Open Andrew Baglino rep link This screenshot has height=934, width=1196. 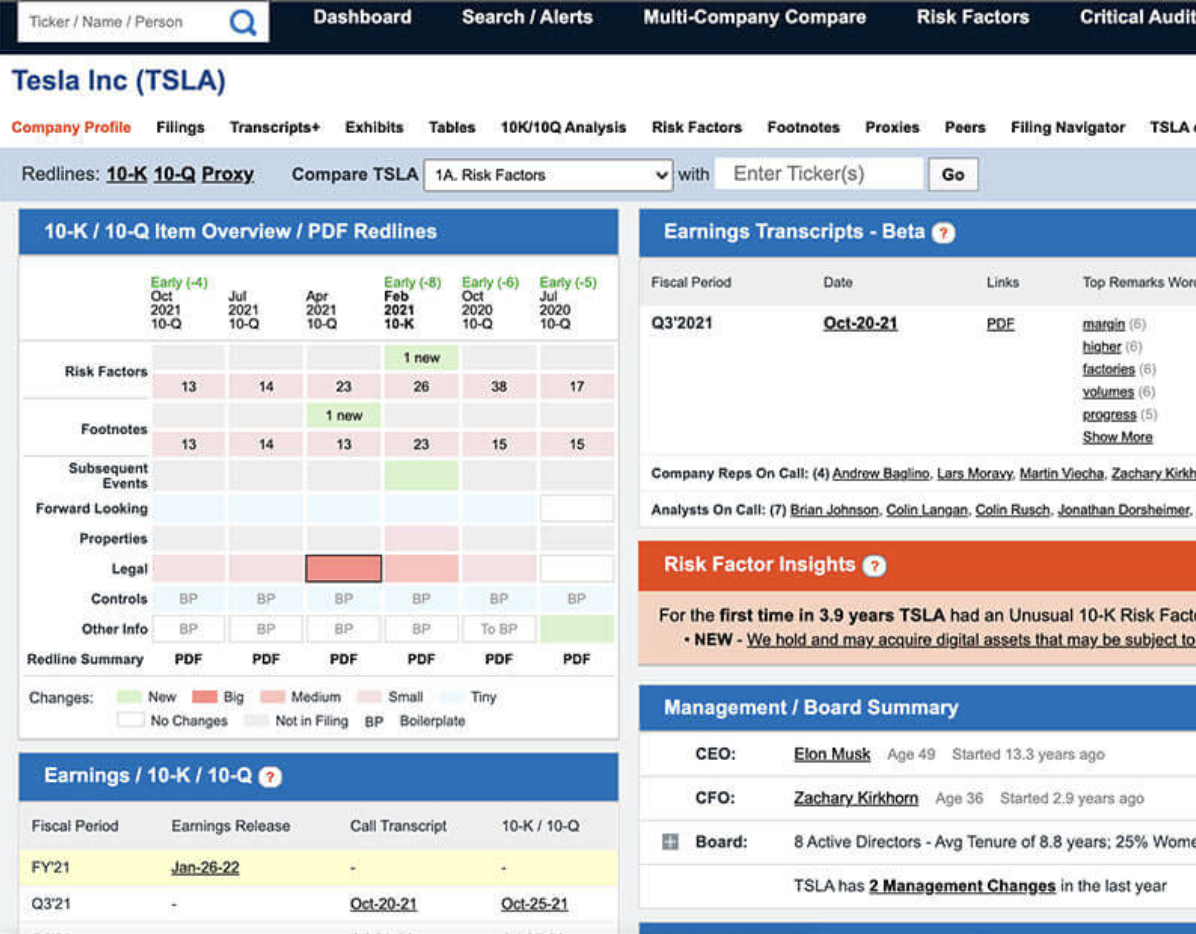click(x=880, y=473)
